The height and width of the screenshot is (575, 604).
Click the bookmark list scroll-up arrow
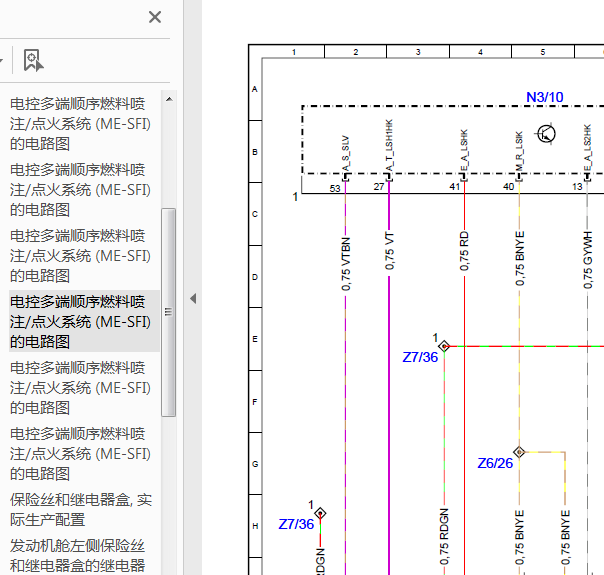[169, 99]
